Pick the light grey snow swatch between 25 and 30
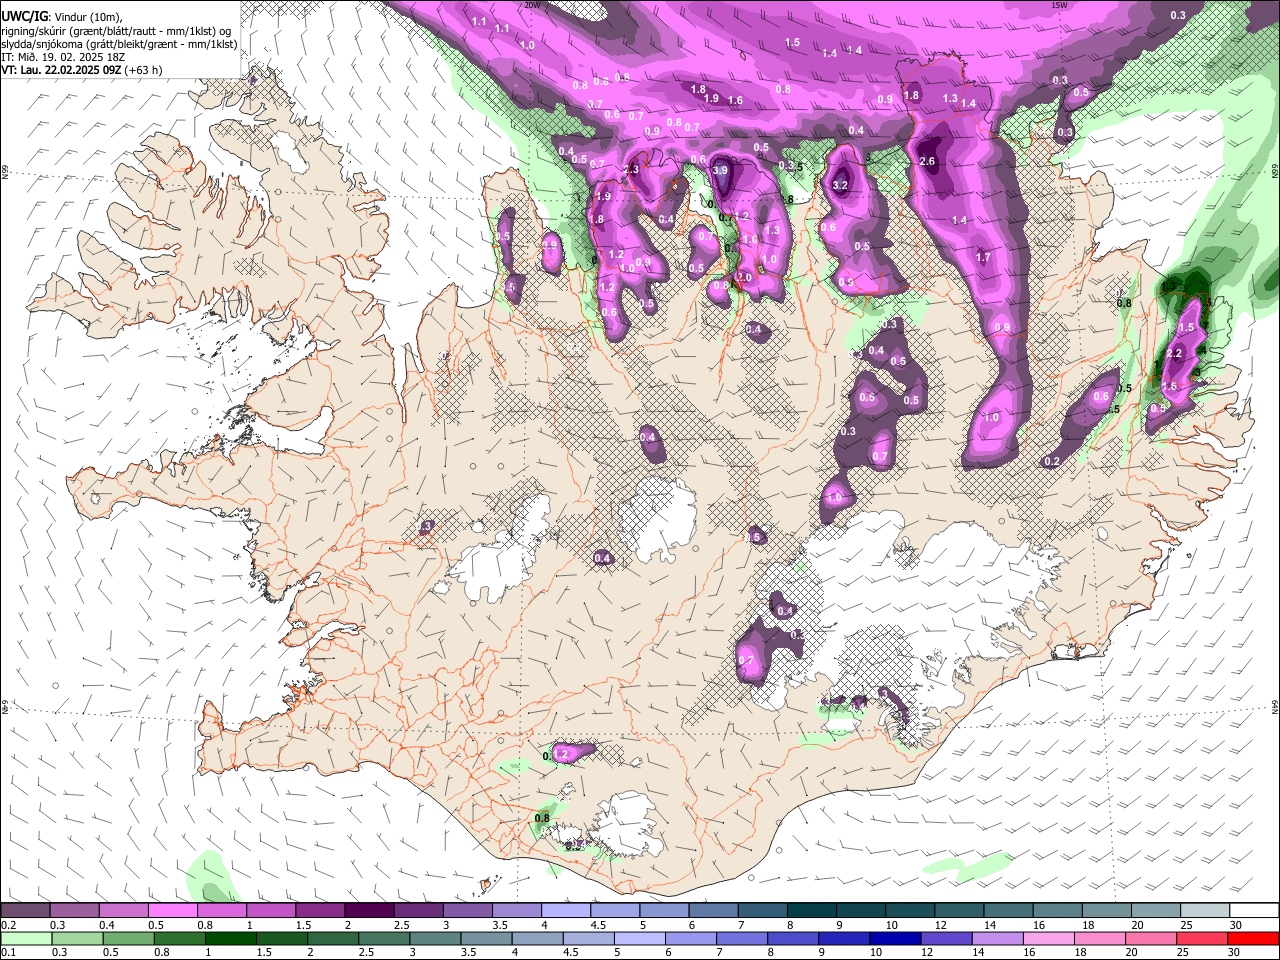Viewport: 1280px width, 960px height. pos(1204,910)
